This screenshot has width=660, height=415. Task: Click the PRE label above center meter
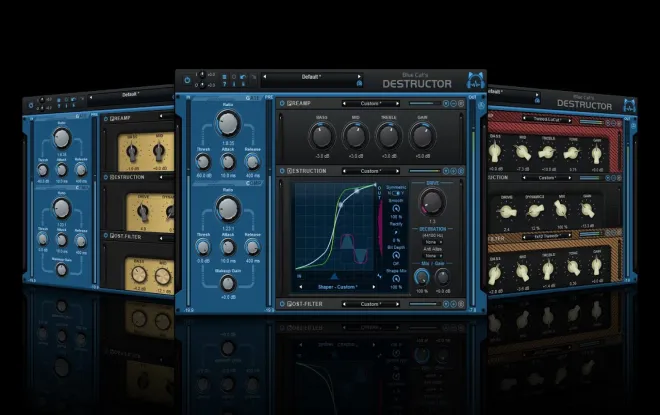[x=269, y=97]
